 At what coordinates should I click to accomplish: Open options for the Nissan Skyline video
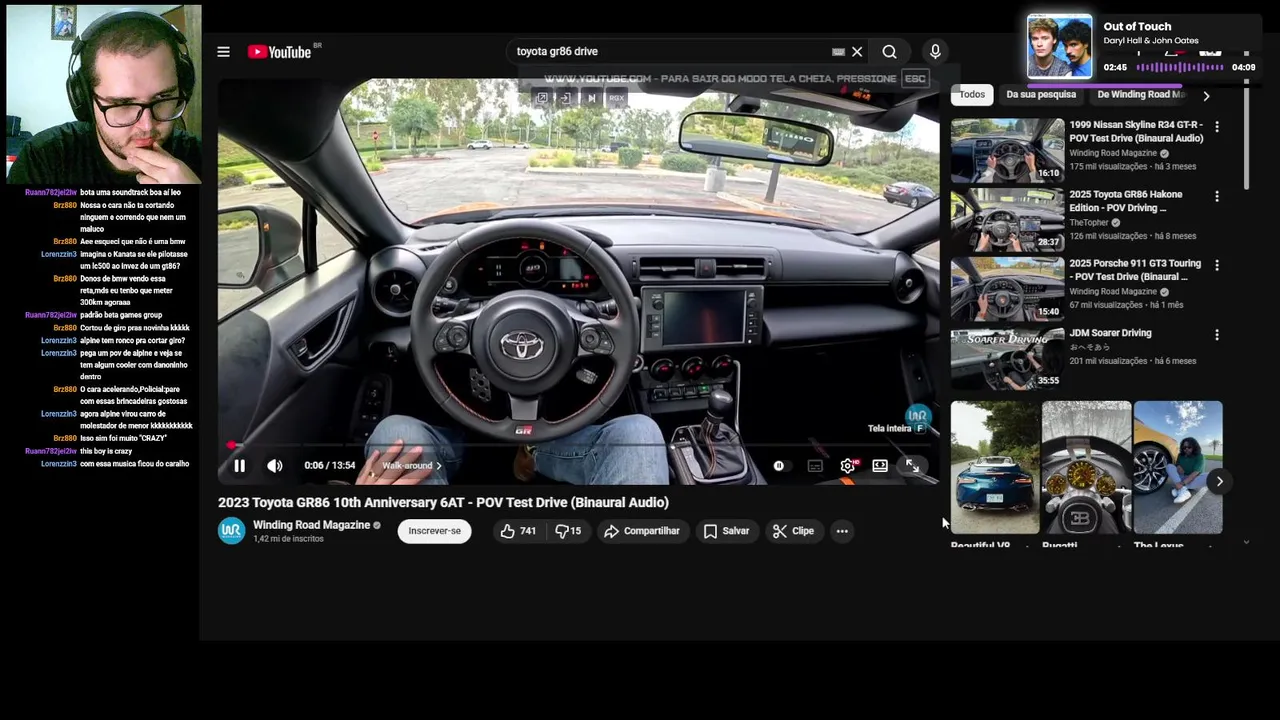point(1217,127)
